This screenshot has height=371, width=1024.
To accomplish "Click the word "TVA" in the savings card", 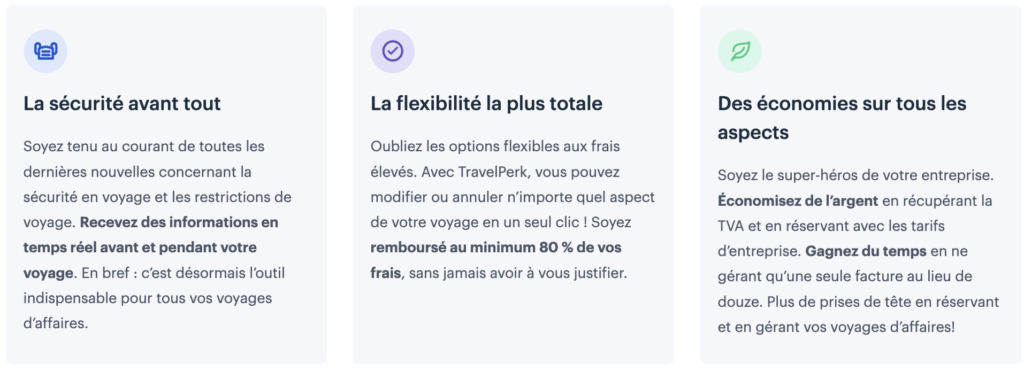I will pyautogui.click(x=731, y=226).
